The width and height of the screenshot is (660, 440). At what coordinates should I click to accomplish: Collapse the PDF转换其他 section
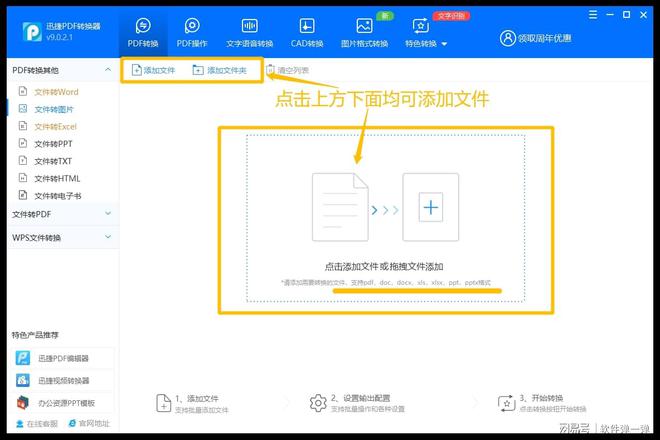coord(108,69)
